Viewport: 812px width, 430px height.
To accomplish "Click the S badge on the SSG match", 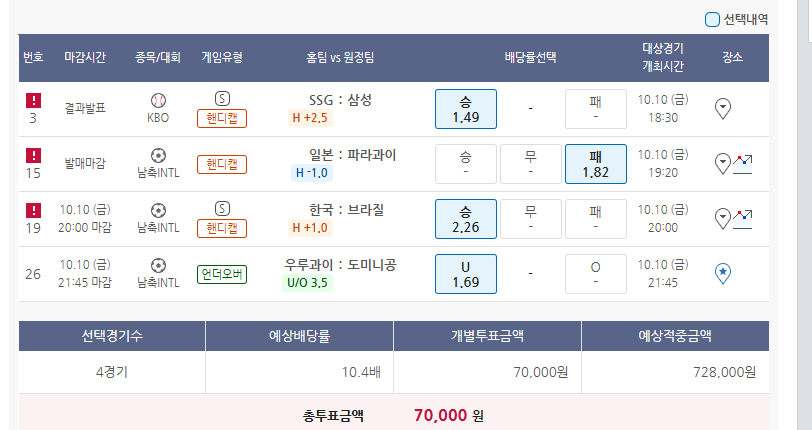I will (x=222, y=99).
